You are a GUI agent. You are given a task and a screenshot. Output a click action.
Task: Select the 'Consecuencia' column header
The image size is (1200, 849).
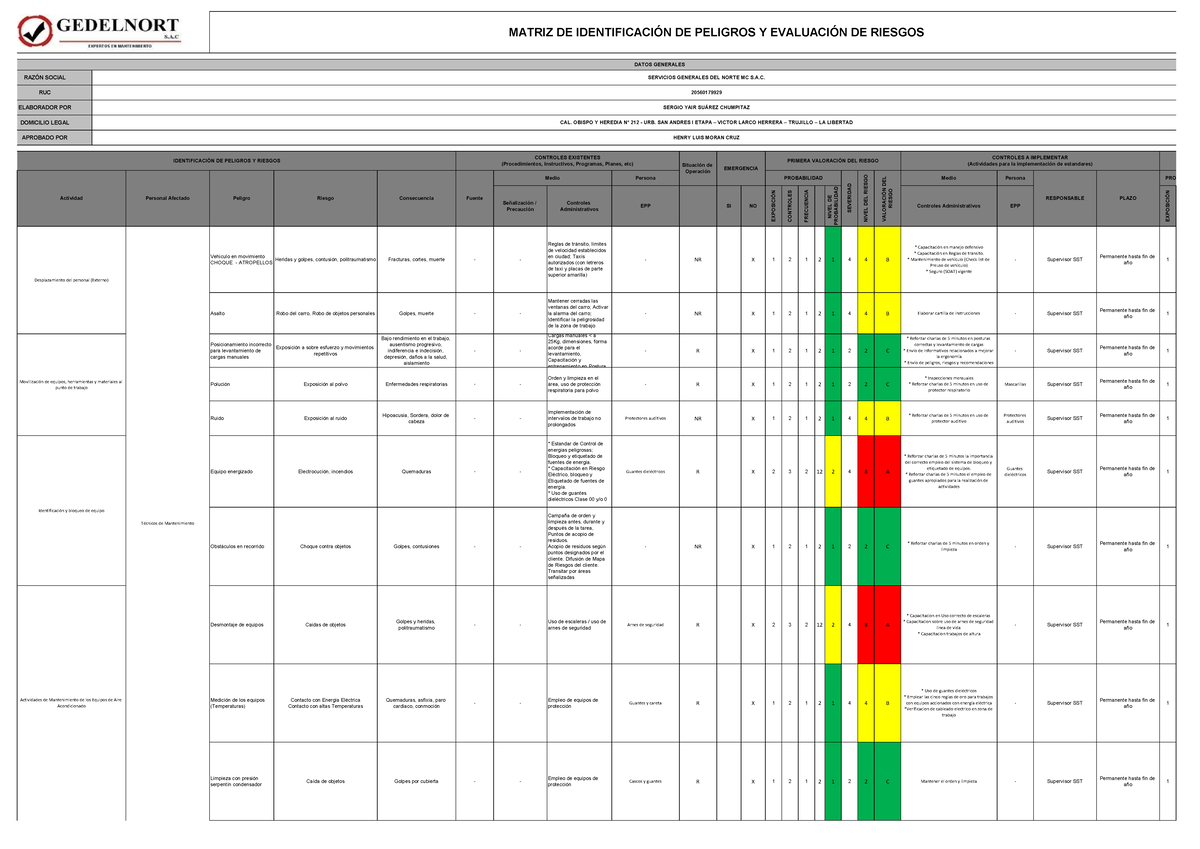pyautogui.click(x=416, y=198)
